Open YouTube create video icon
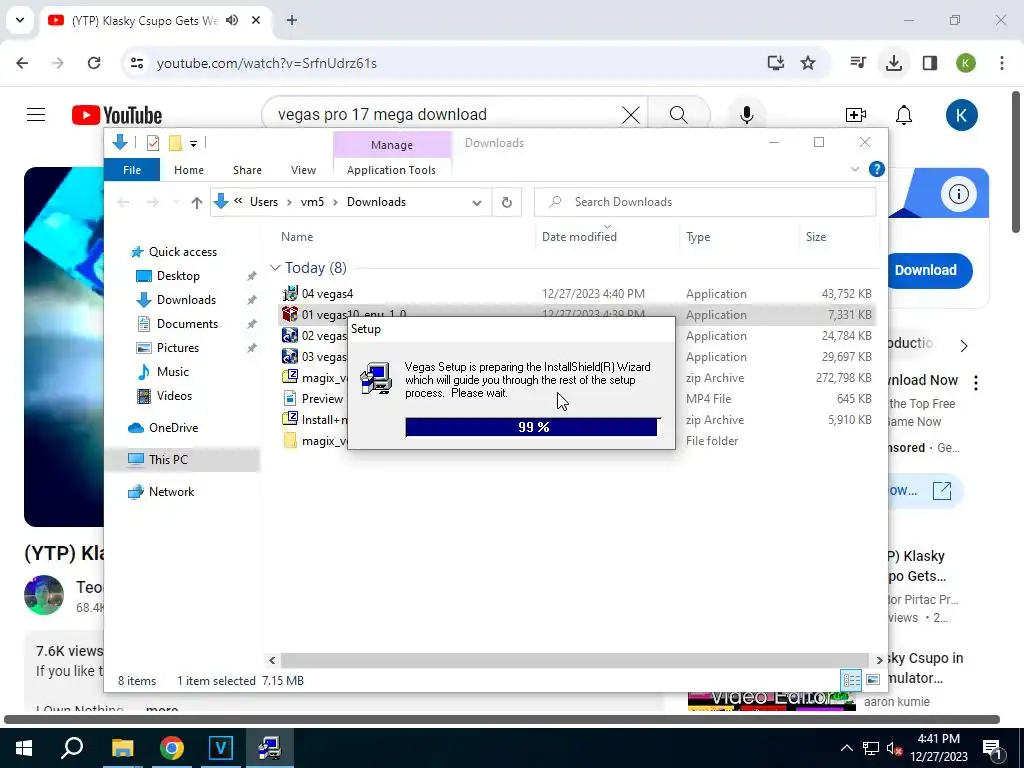The height and width of the screenshot is (768, 1024). [856, 115]
